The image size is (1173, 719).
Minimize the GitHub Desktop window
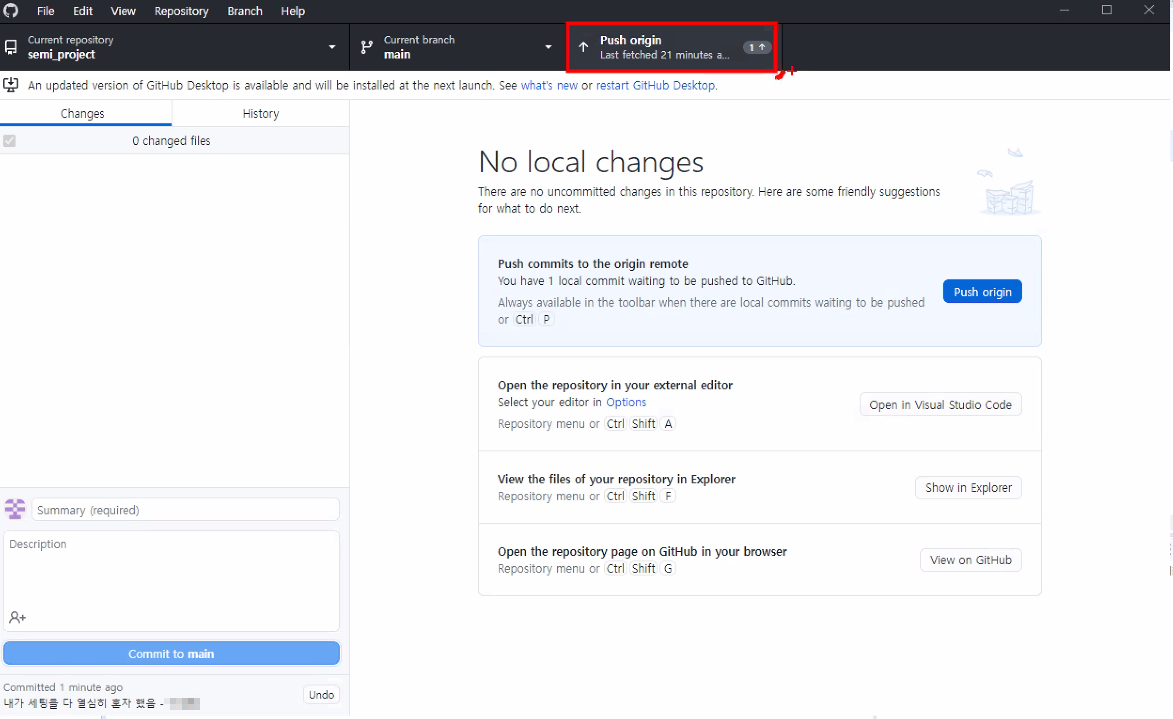point(1064,10)
